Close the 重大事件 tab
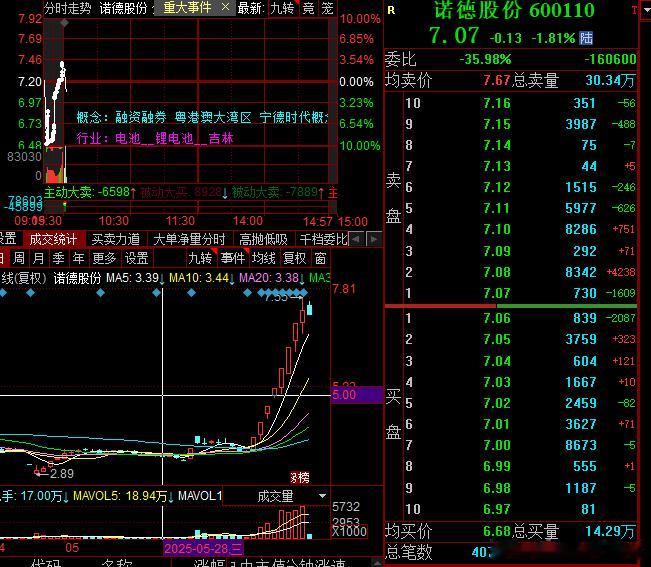 (x=225, y=7)
